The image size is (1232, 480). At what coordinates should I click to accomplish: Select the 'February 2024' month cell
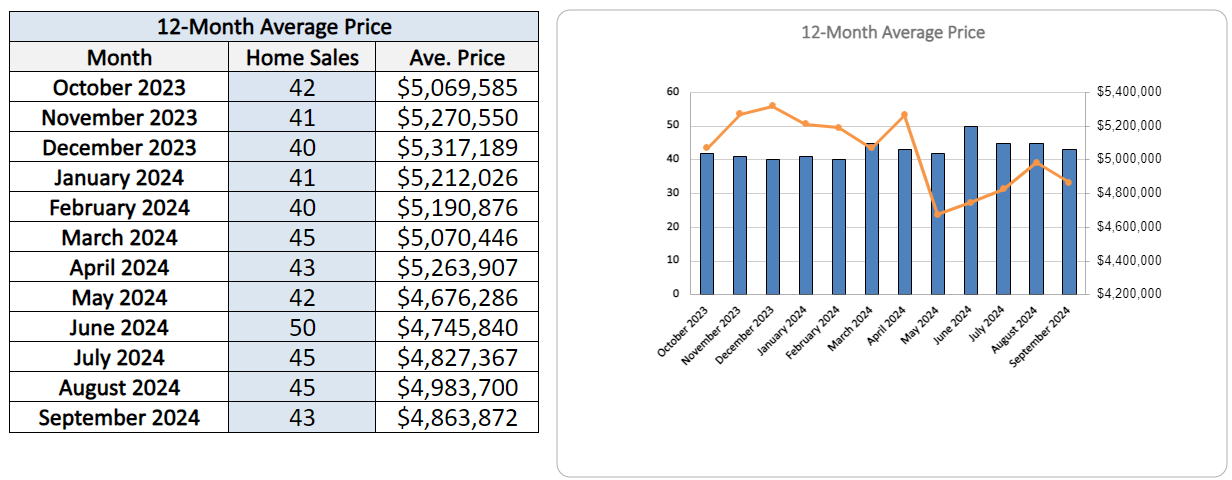click(119, 207)
